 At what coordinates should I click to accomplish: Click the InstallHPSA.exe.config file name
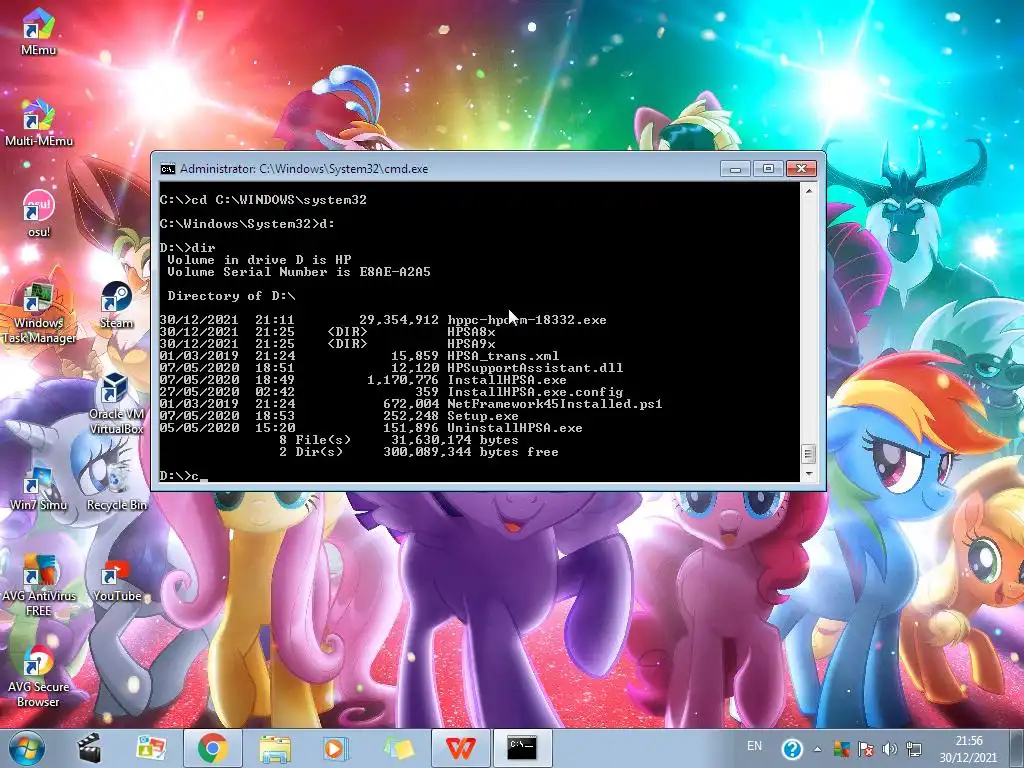click(x=535, y=392)
